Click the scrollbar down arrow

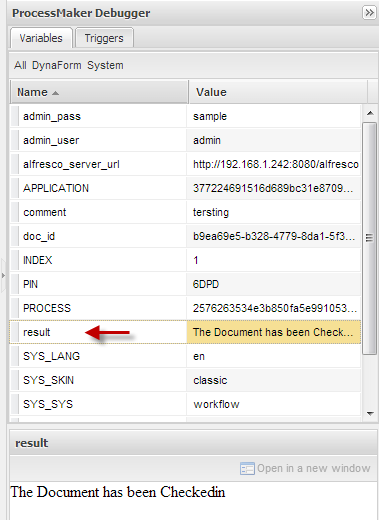click(x=370, y=414)
